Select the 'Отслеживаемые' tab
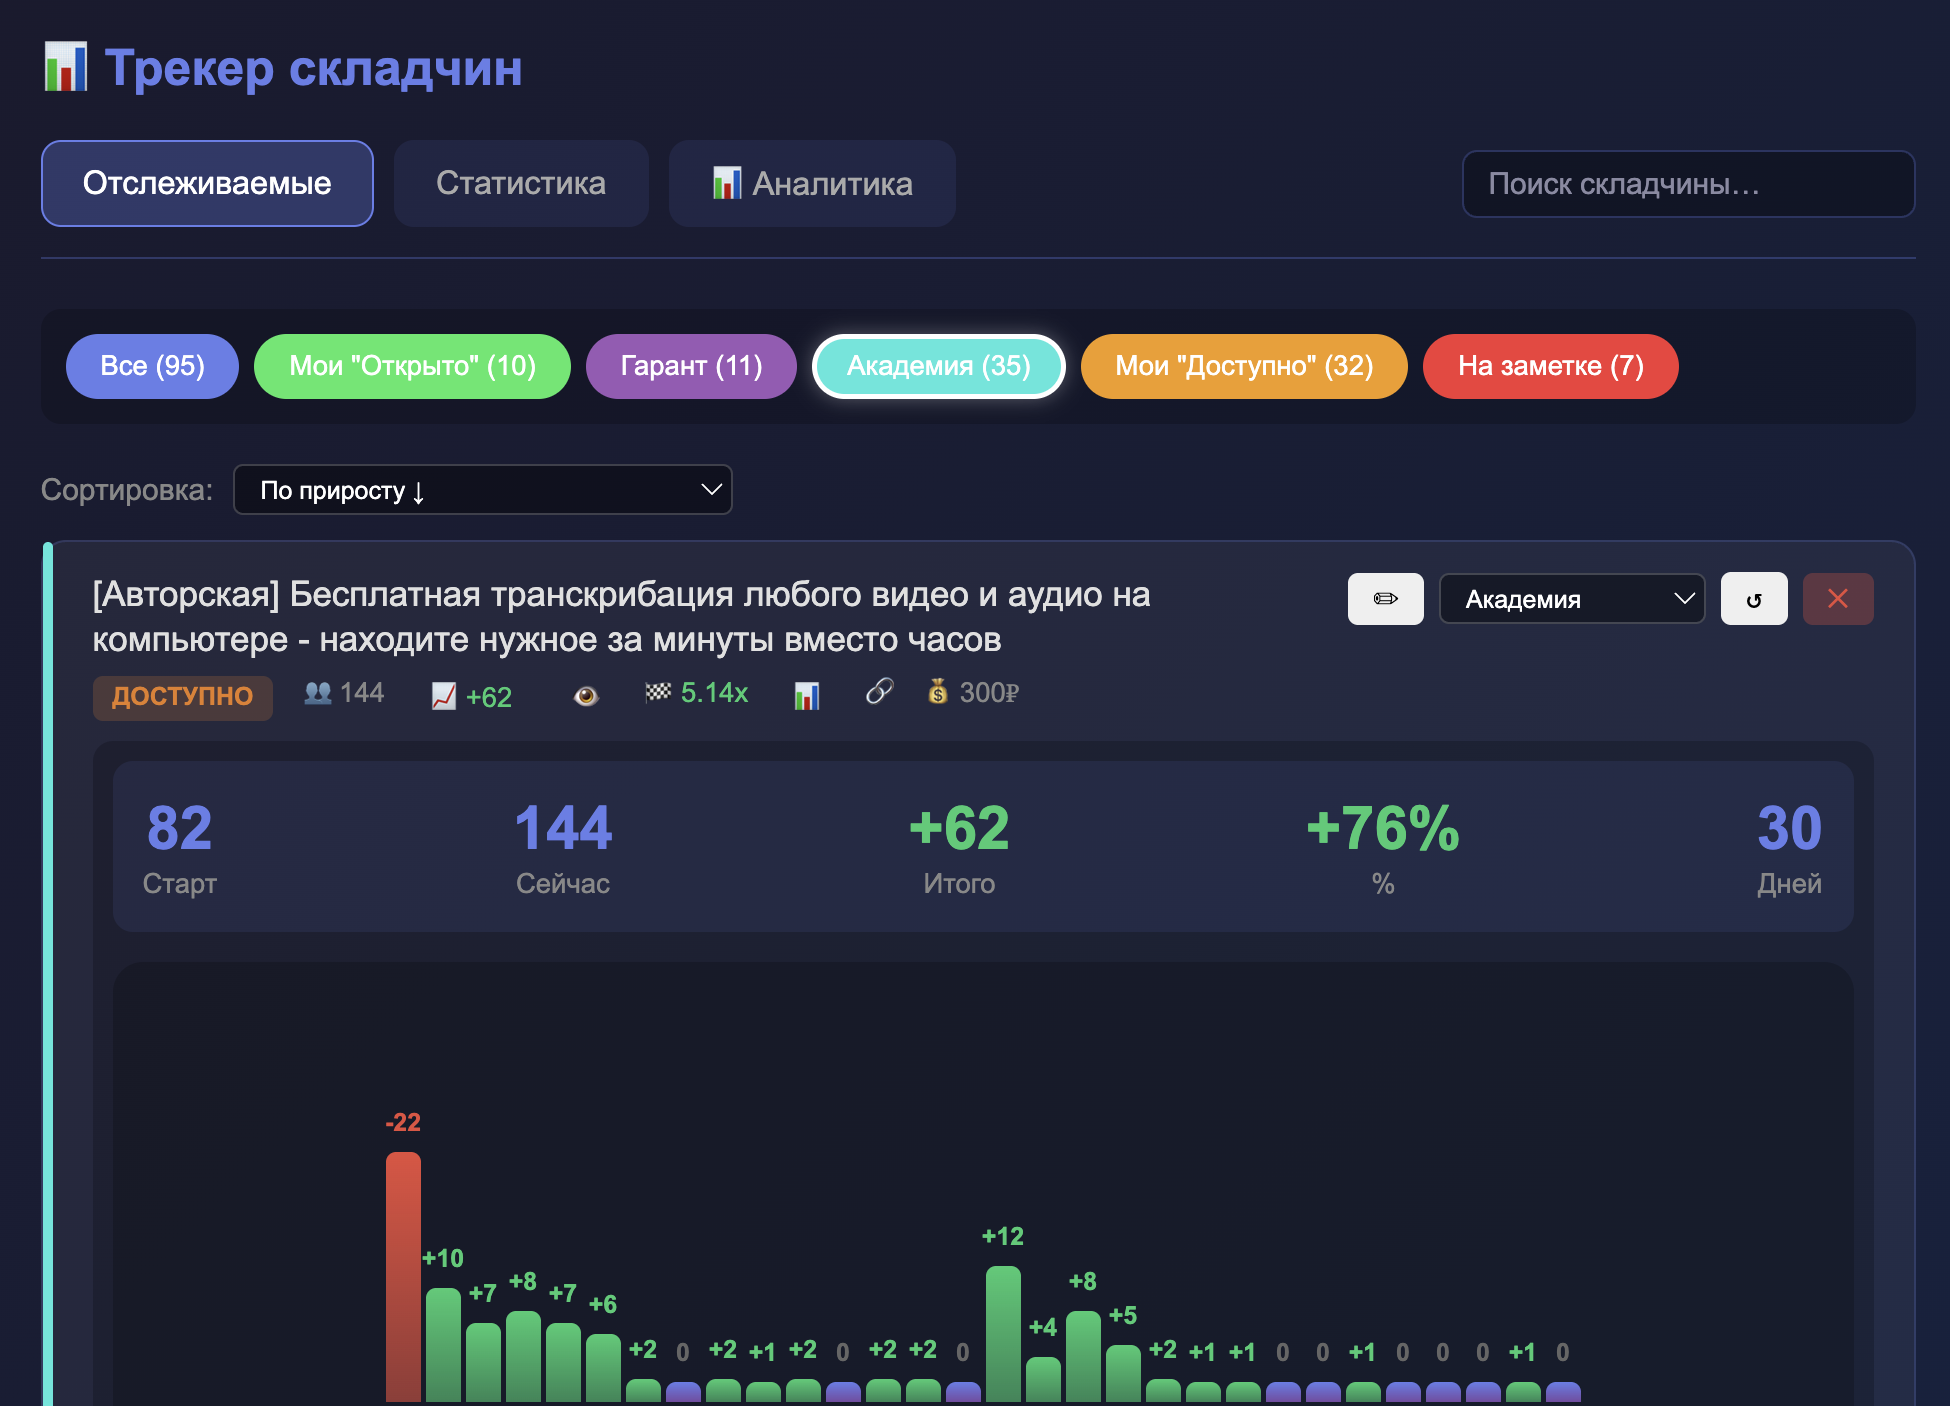 click(x=207, y=183)
